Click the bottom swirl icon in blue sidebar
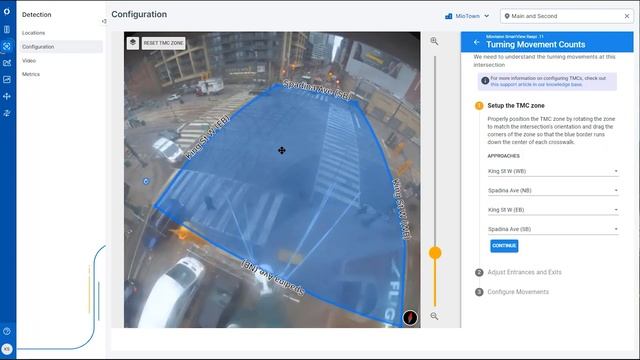640x360 pixels. click(x=7, y=113)
